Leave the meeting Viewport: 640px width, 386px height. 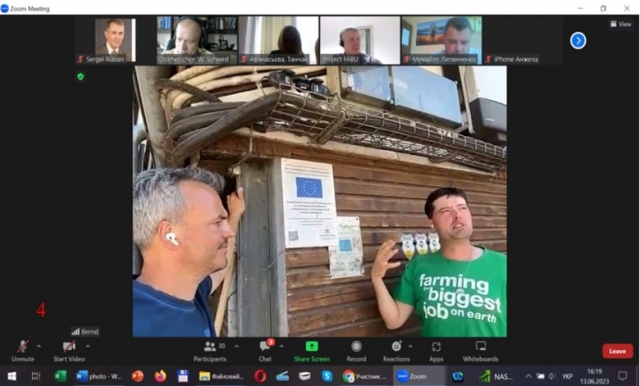[x=618, y=351]
